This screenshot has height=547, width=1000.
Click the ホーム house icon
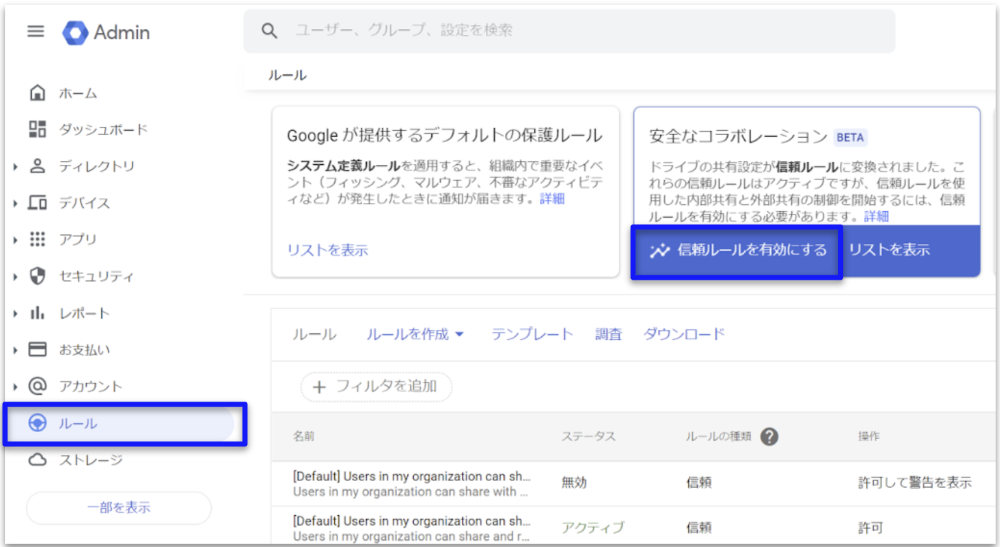tap(38, 93)
